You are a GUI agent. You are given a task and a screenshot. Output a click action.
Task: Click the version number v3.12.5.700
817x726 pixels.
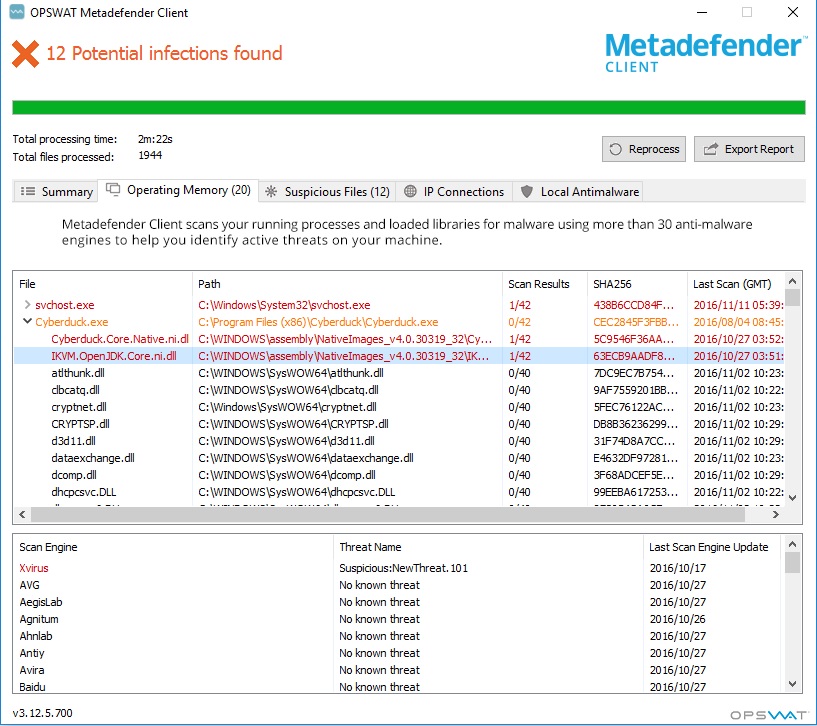(43, 713)
